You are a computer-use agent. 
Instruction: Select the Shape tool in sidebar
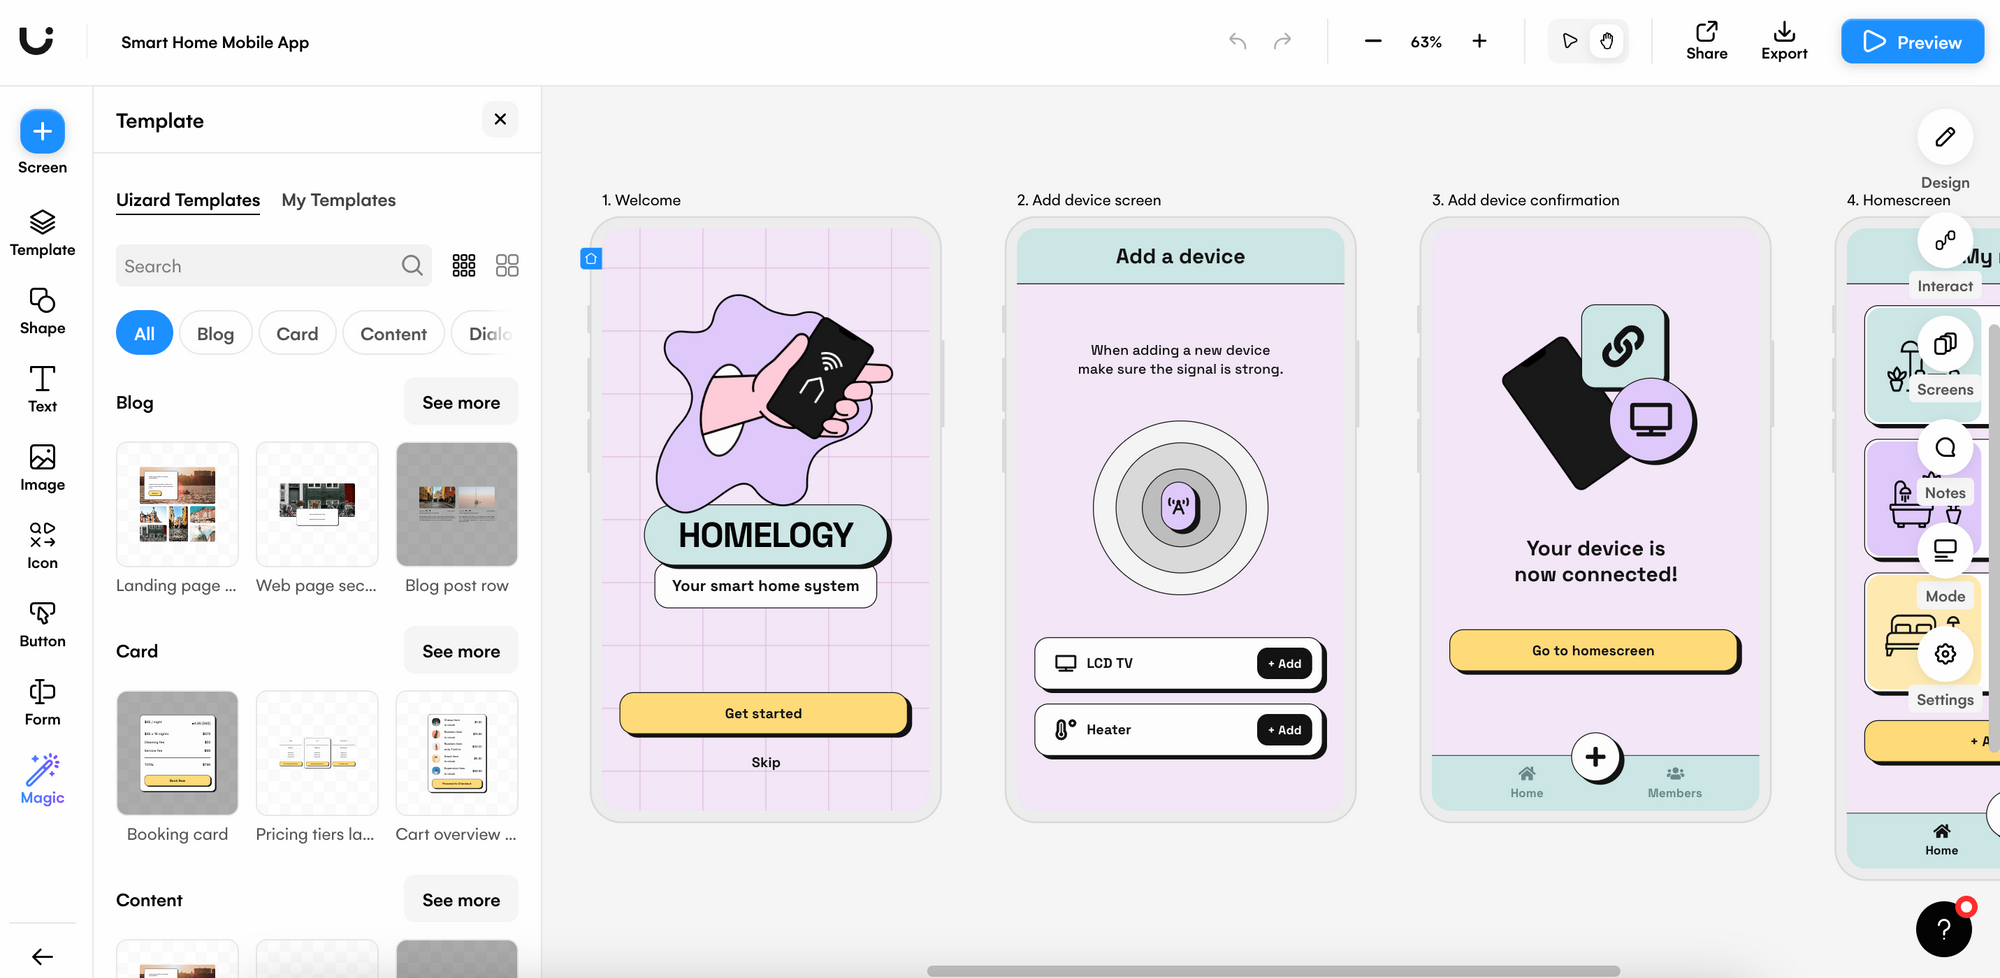(x=42, y=311)
